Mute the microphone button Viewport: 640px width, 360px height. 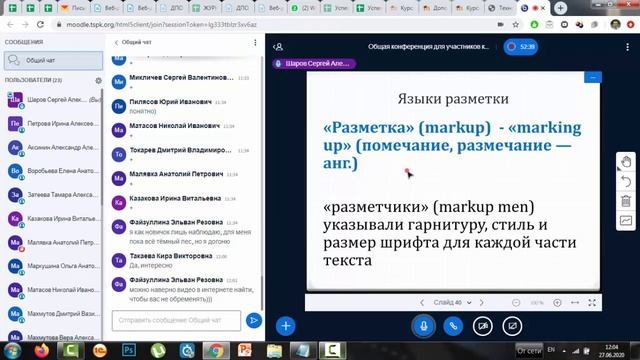tap(424, 326)
